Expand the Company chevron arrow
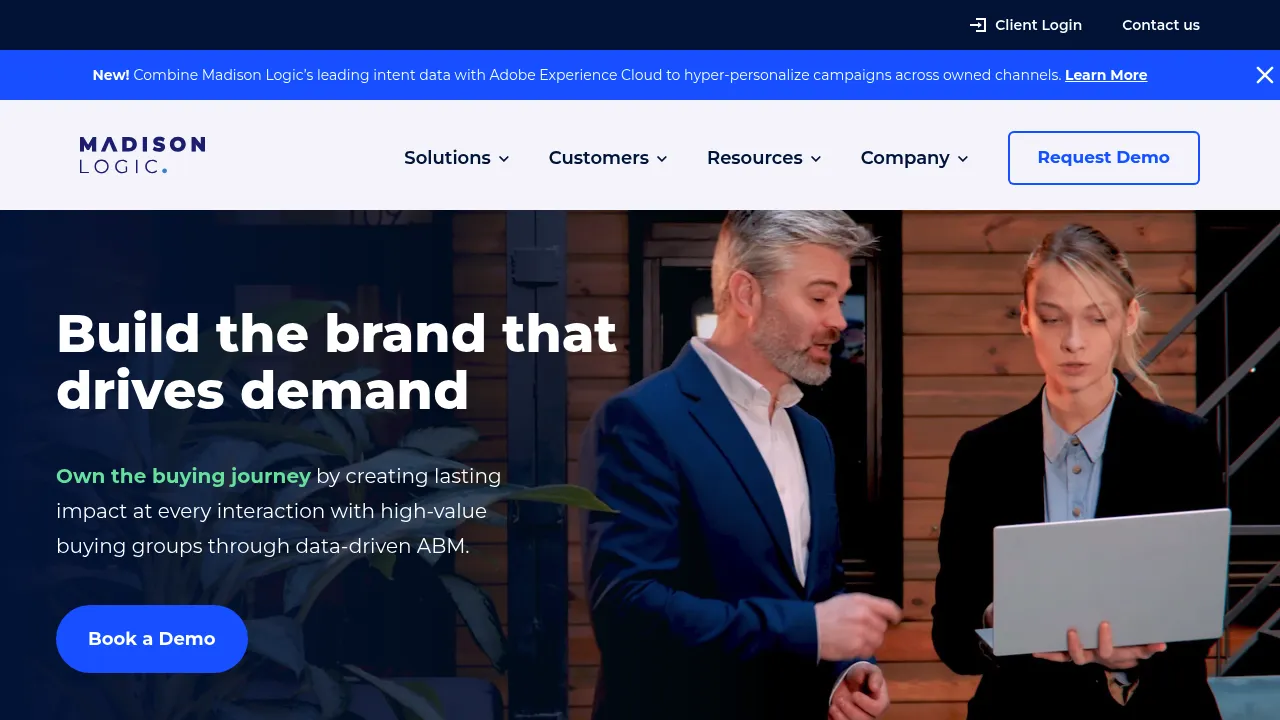Viewport: 1280px width, 720px height. click(963, 159)
